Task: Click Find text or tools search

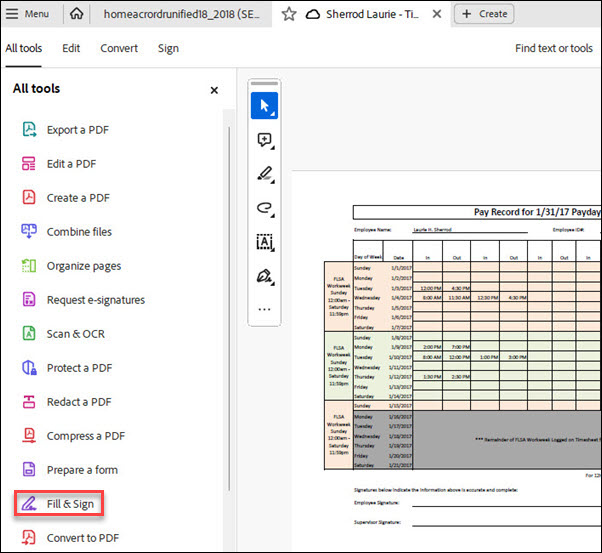Action: [x=553, y=48]
